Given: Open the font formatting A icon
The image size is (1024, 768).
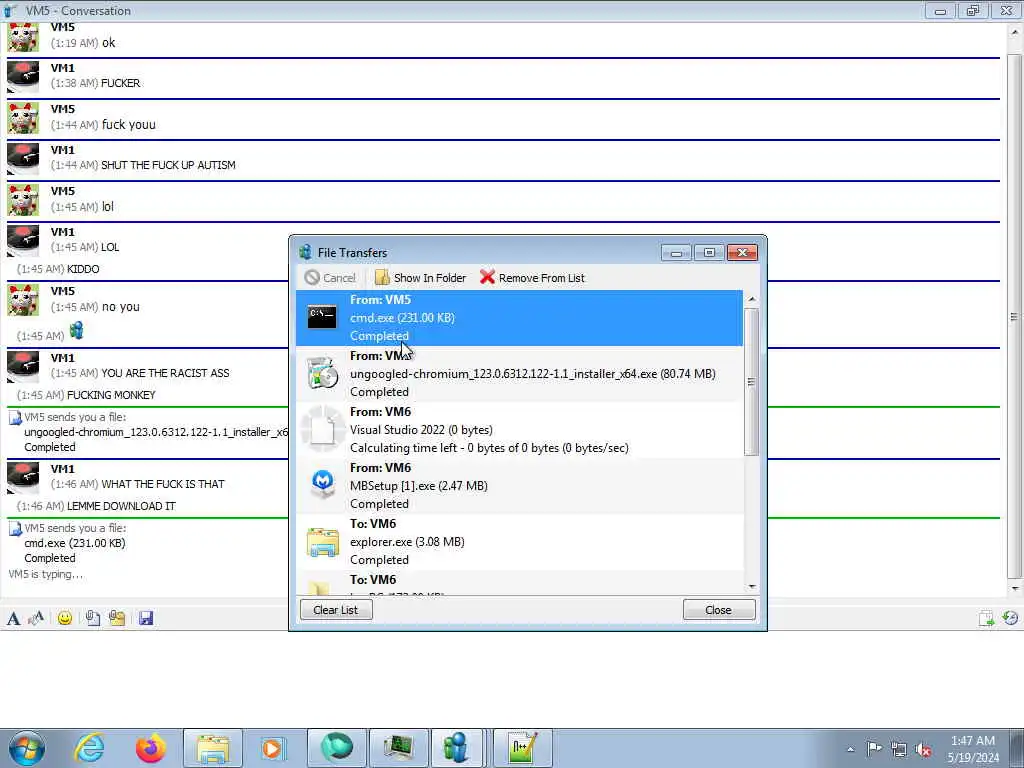Looking at the screenshot, I should [x=13, y=618].
